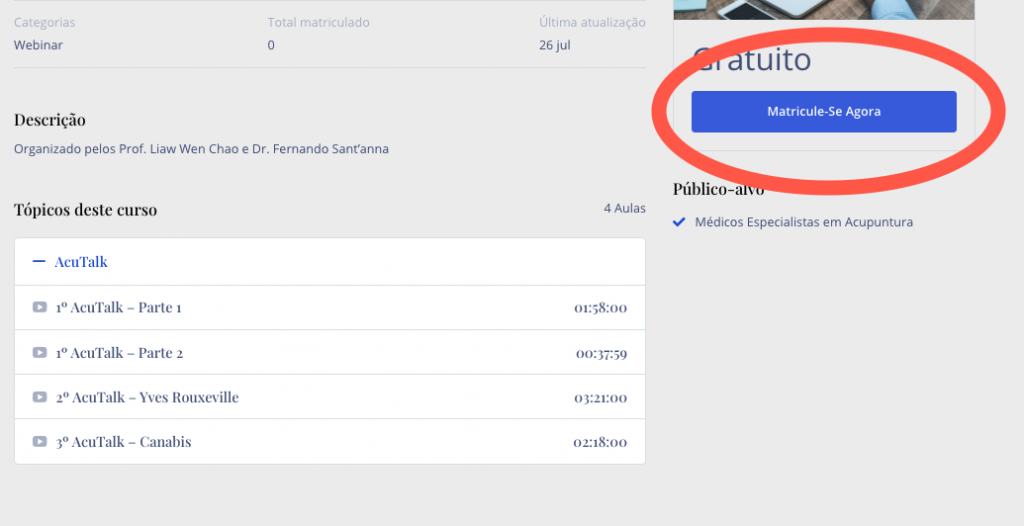Click the minus icon beside AcuTalk
The height and width of the screenshot is (526, 1024).
[39, 262]
